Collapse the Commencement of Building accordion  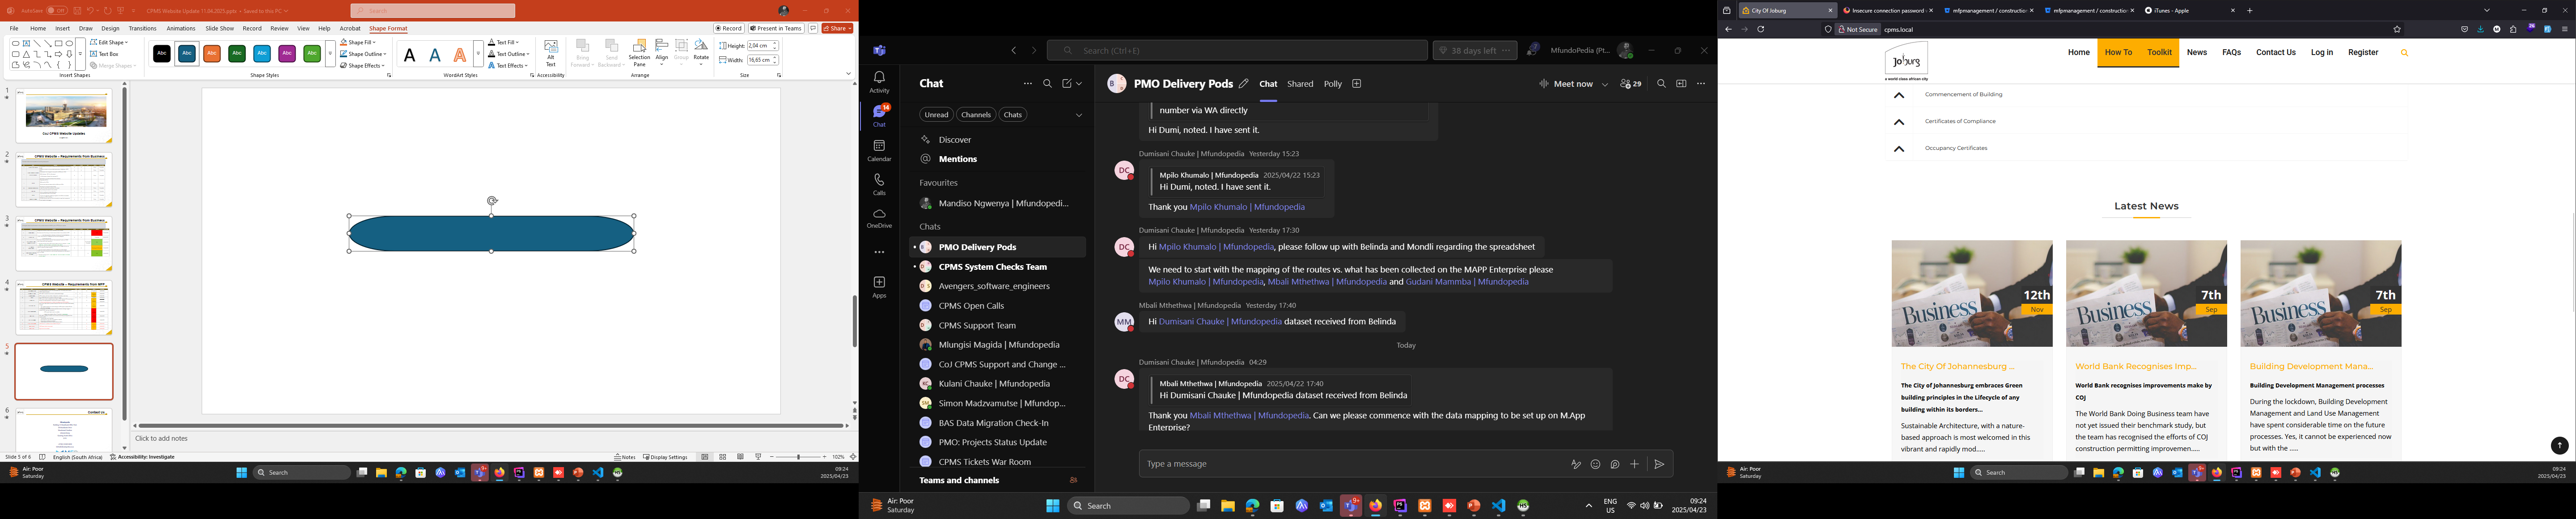(x=1899, y=95)
